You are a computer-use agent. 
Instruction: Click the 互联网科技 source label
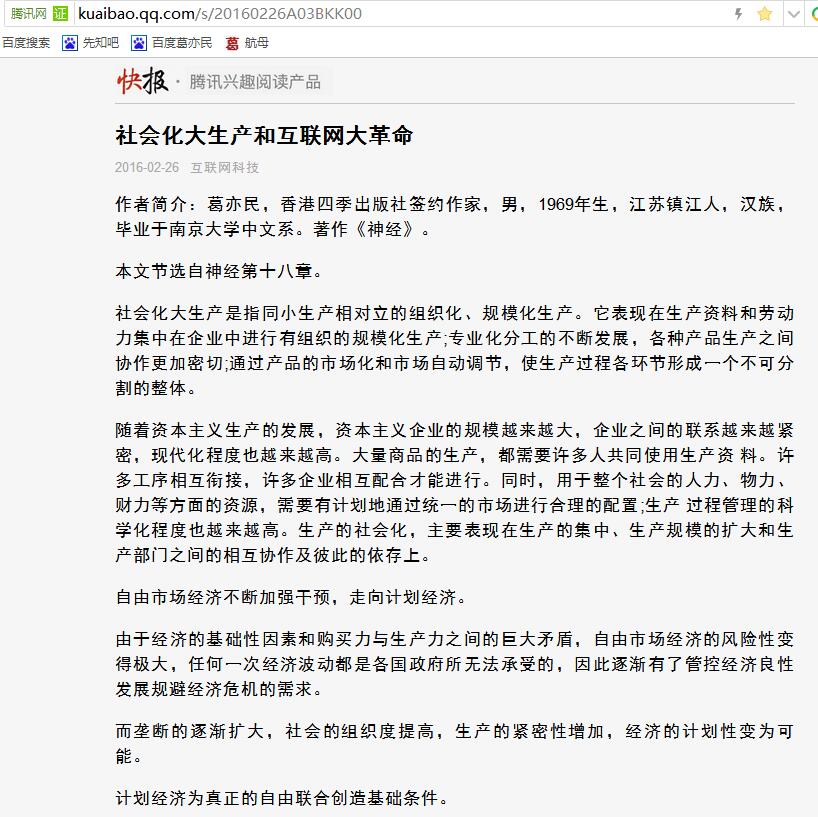coord(225,167)
